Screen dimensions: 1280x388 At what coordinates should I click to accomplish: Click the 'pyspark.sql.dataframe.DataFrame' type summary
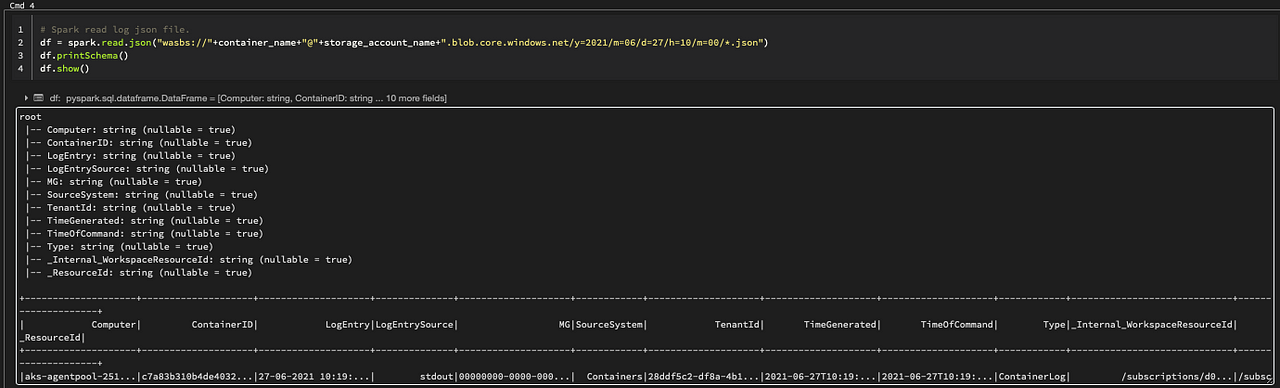pyautogui.click(x=256, y=98)
